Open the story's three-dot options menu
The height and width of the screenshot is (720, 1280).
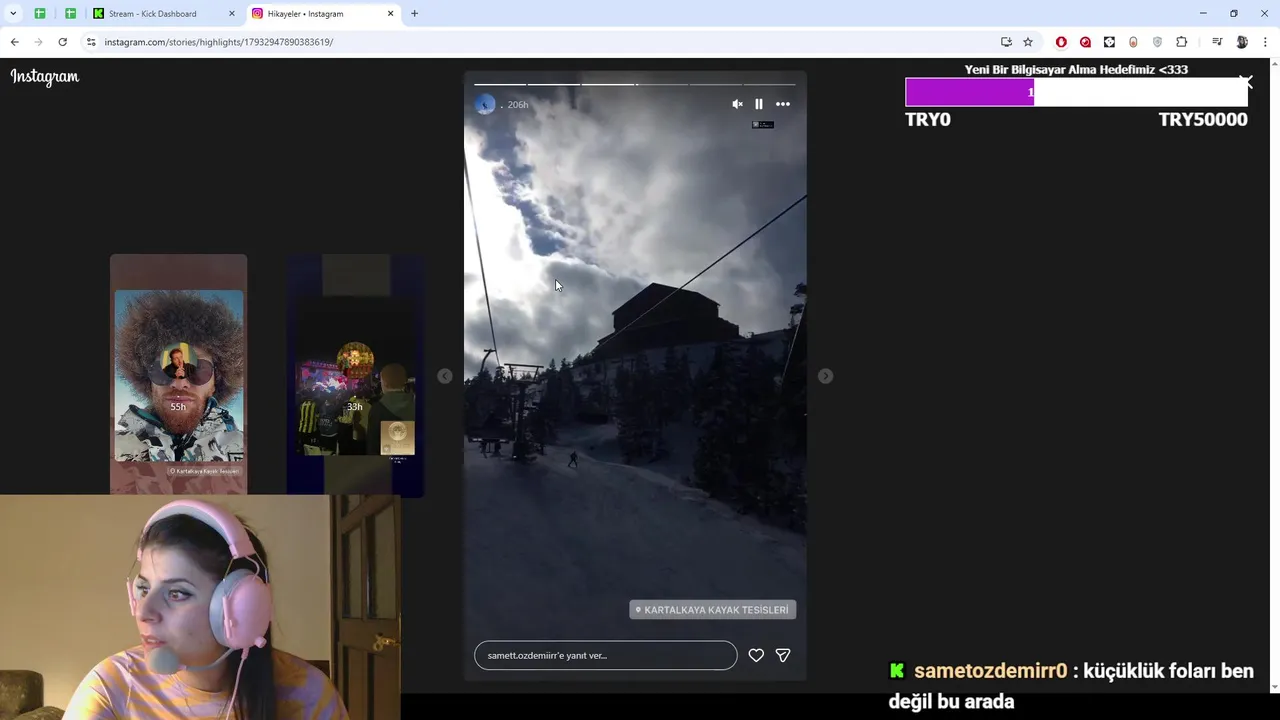click(x=783, y=104)
